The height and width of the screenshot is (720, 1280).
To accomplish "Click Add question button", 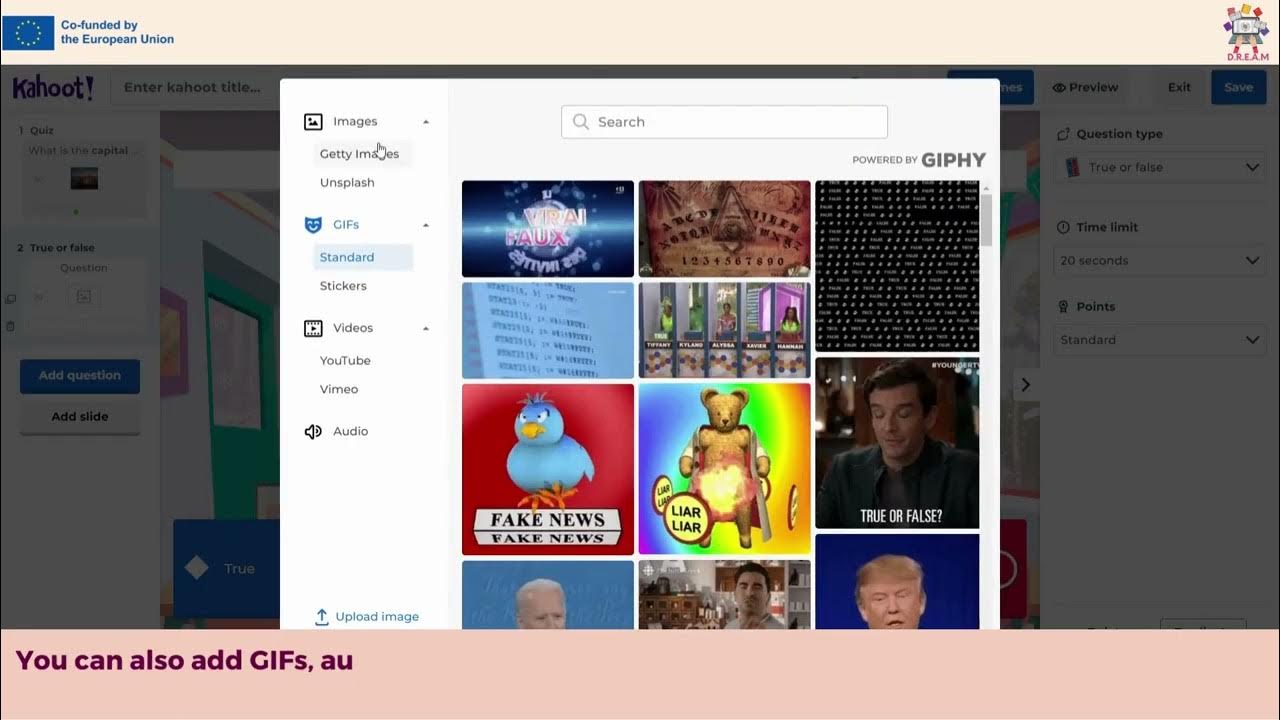I will tap(80, 376).
